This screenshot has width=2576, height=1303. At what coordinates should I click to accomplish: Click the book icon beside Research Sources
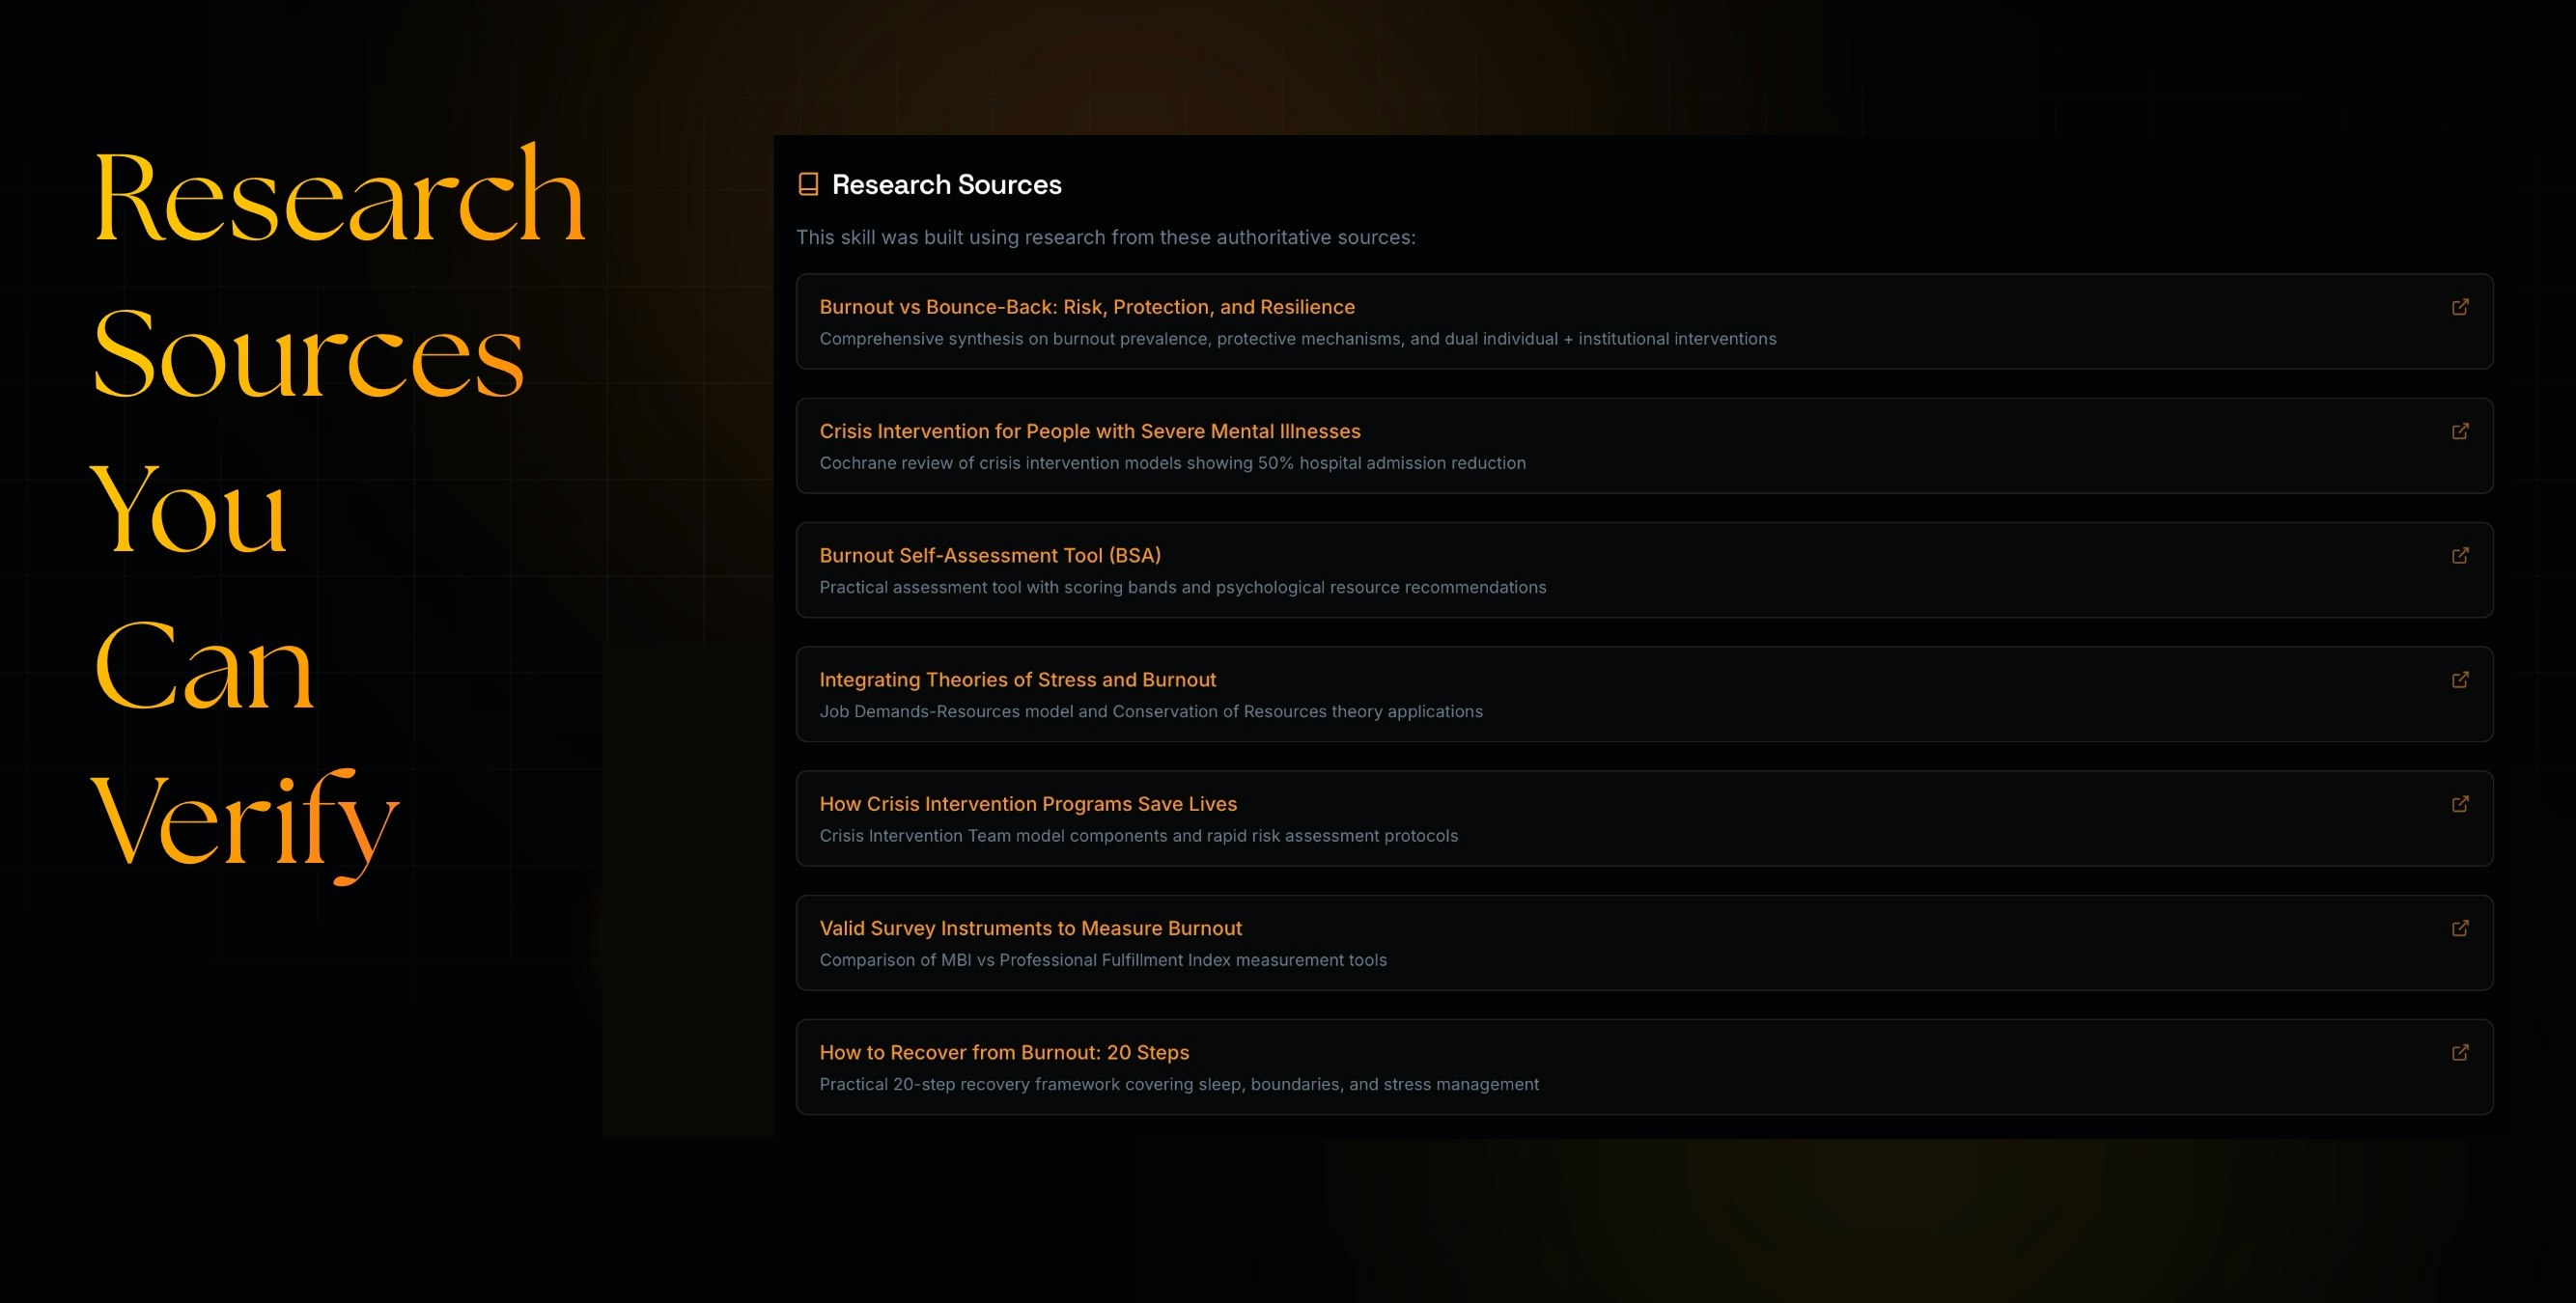point(808,184)
